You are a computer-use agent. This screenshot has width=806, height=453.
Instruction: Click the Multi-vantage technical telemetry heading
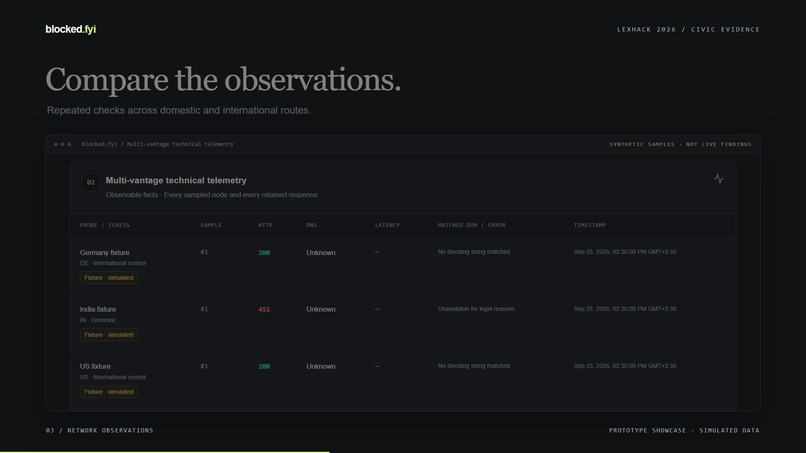pyautogui.click(x=176, y=180)
